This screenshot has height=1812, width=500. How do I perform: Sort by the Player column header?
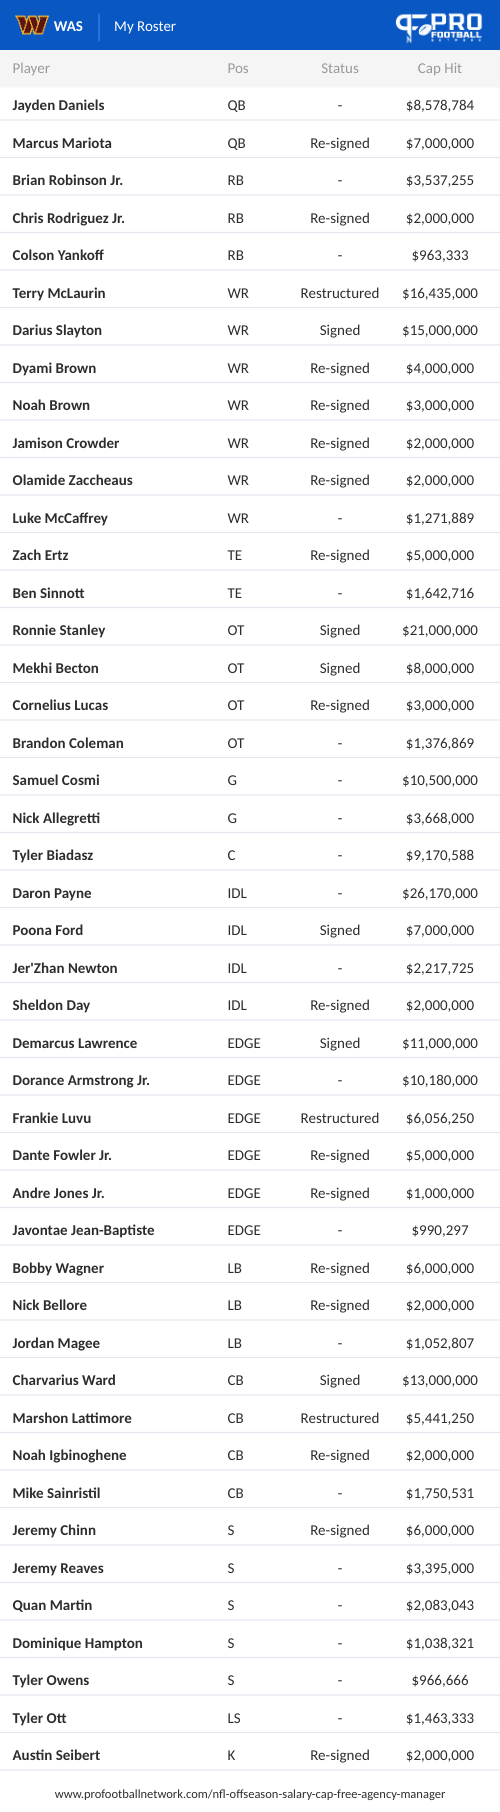point(31,68)
